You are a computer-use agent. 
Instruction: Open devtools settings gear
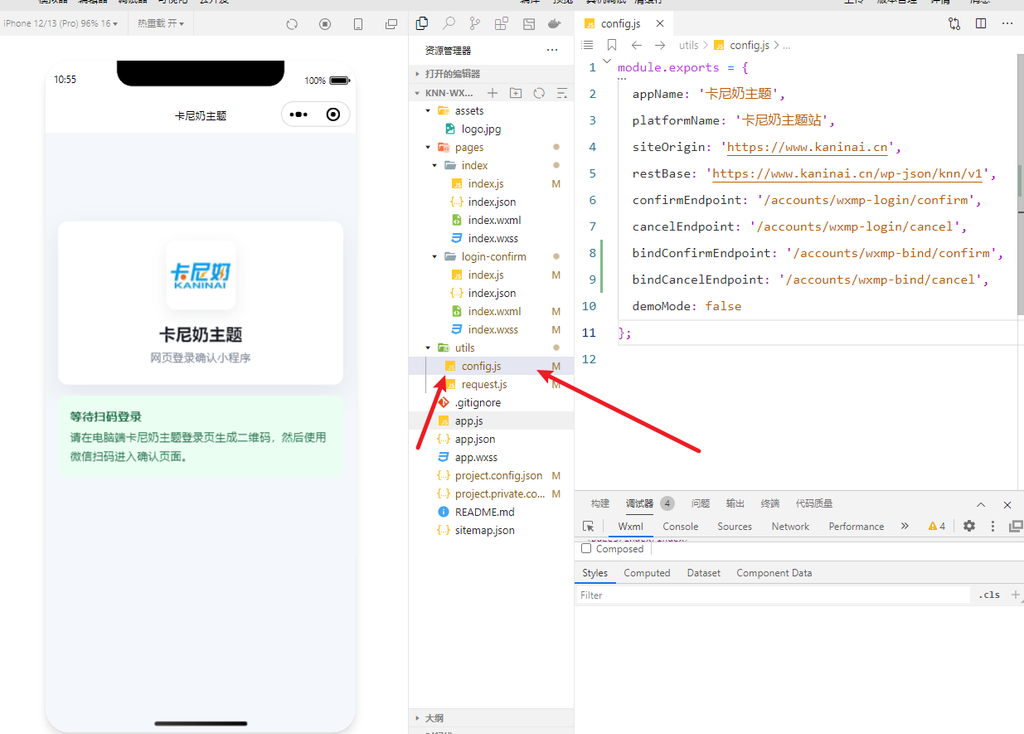[x=969, y=526]
